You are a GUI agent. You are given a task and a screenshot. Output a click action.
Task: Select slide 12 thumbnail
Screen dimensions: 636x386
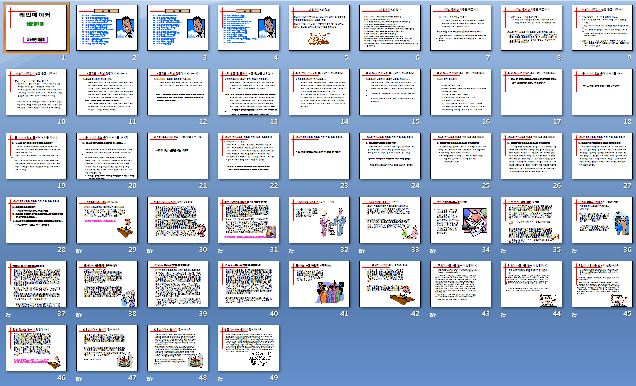click(178, 92)
